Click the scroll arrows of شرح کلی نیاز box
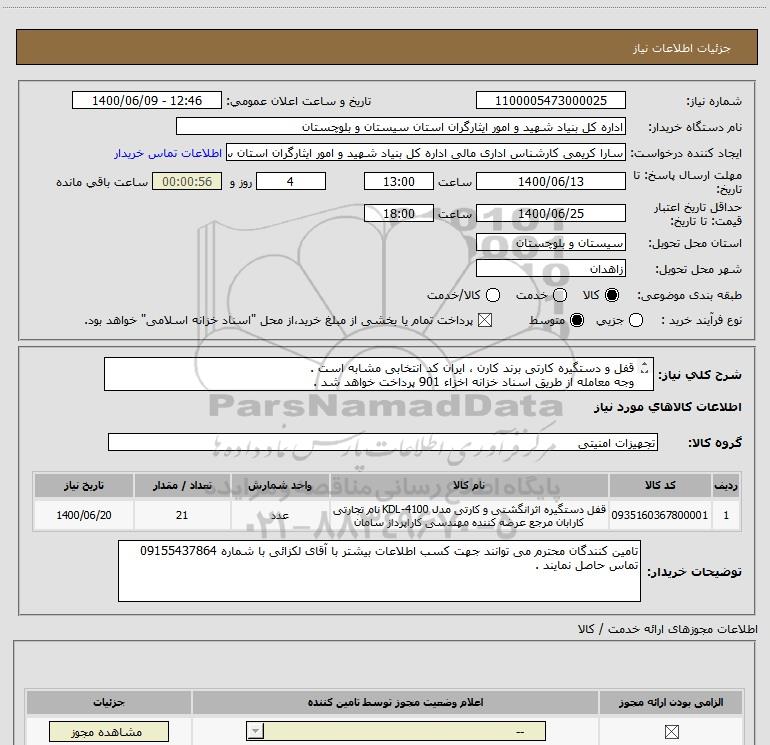Image resolution: width=770 pixels, height=745 pixels. pos(645,367)
